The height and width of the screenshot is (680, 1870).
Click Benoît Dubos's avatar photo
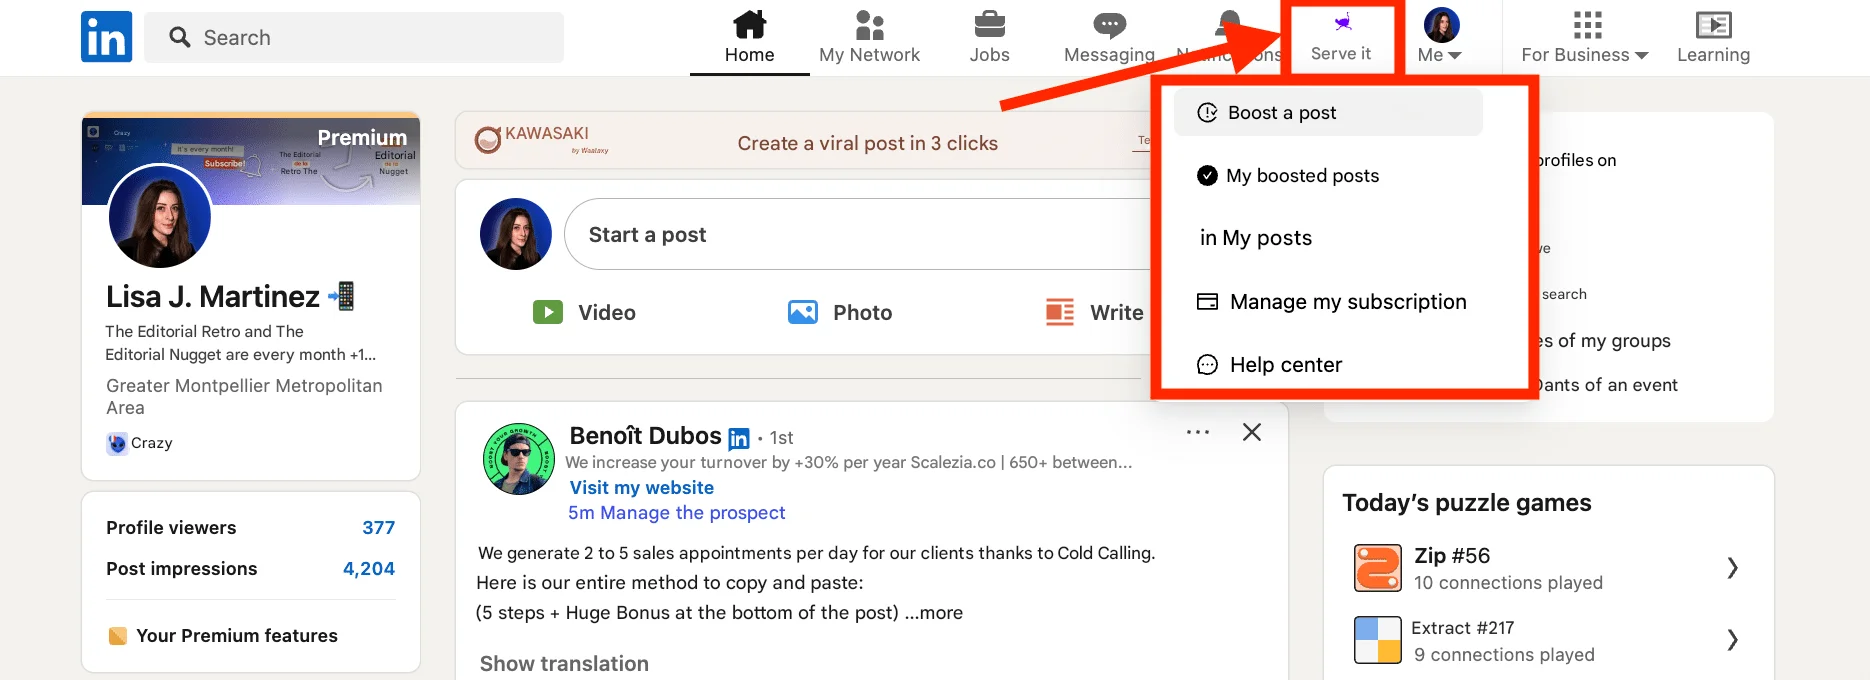tap(519, 459)
